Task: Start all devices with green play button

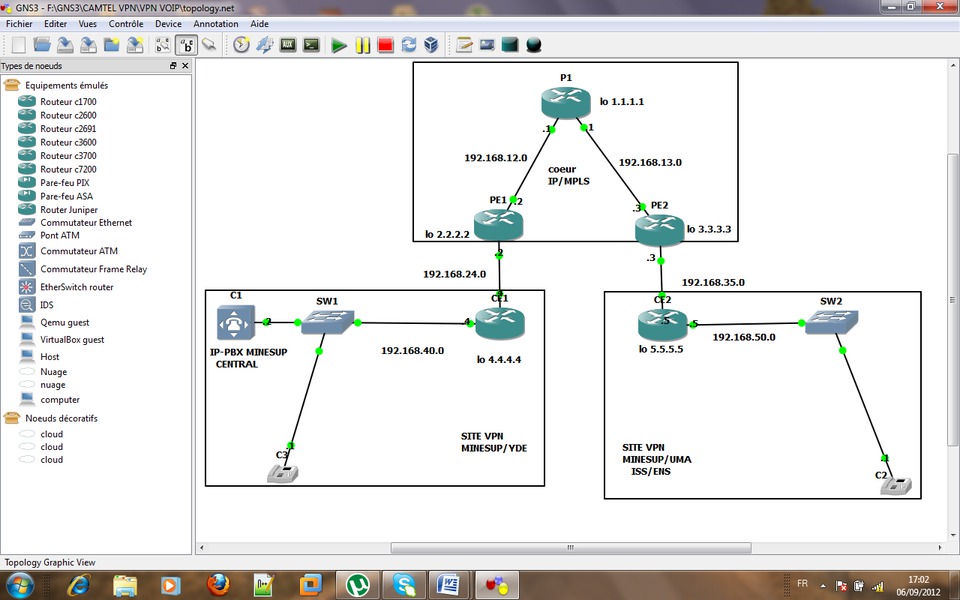Action: [x=339, y=45]
